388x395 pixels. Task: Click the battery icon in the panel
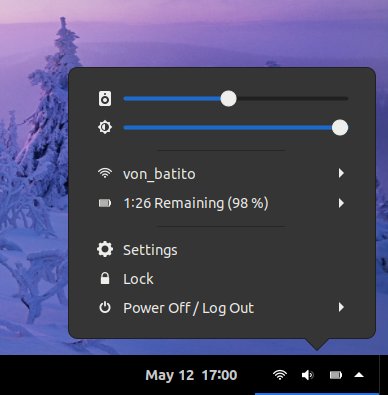(336, 375)
